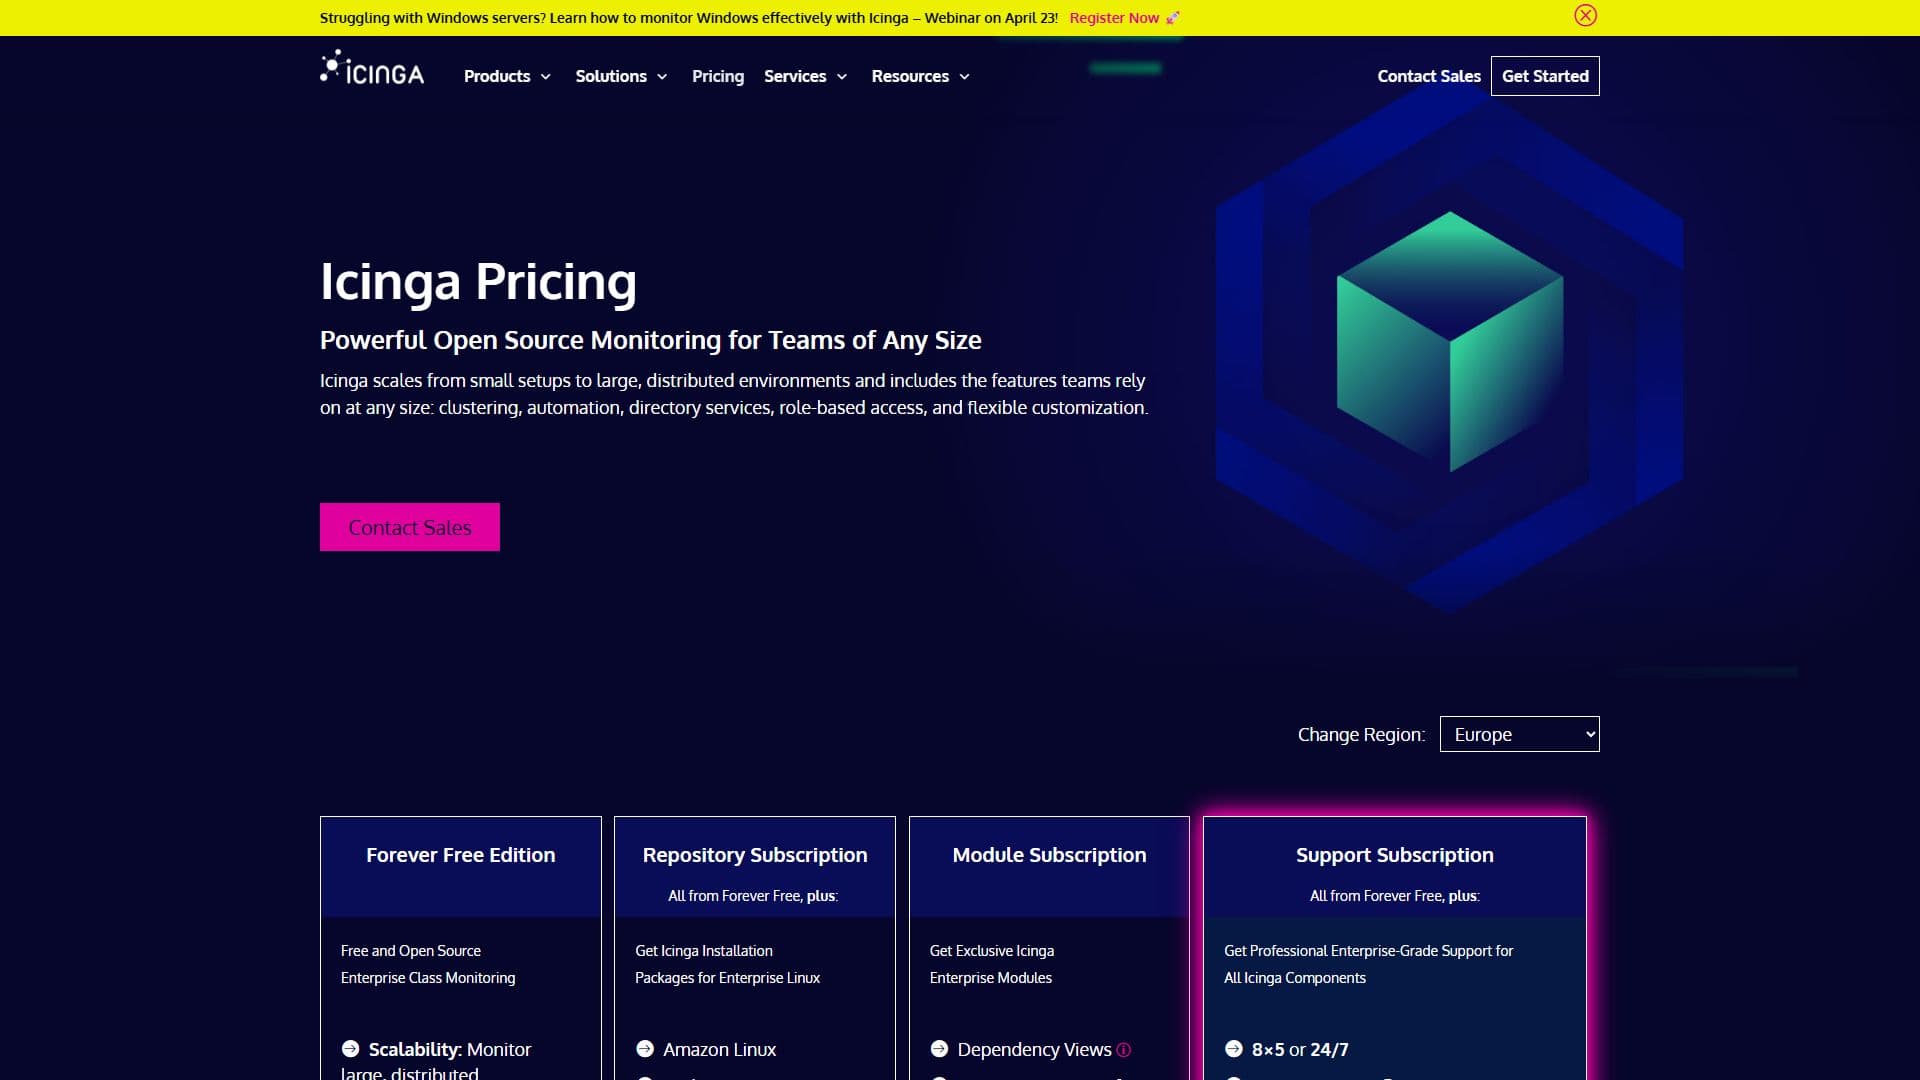Image resolution: width=1920 pixels, height=1080 pixels.
Task: Click the 'Change Region:' label
Action: (x=1362, y=734)
